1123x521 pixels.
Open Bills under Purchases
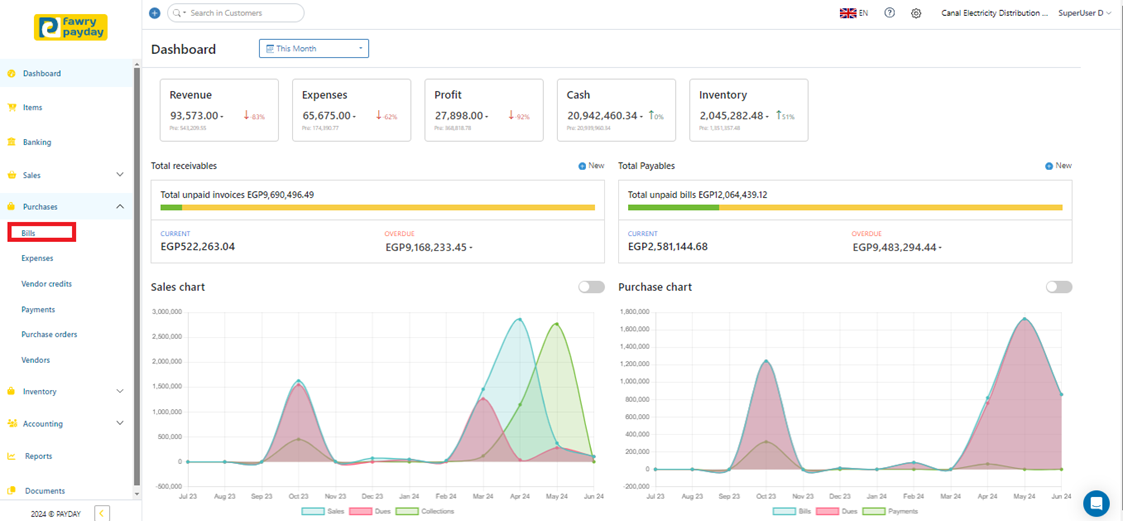[x=29, y=233]
